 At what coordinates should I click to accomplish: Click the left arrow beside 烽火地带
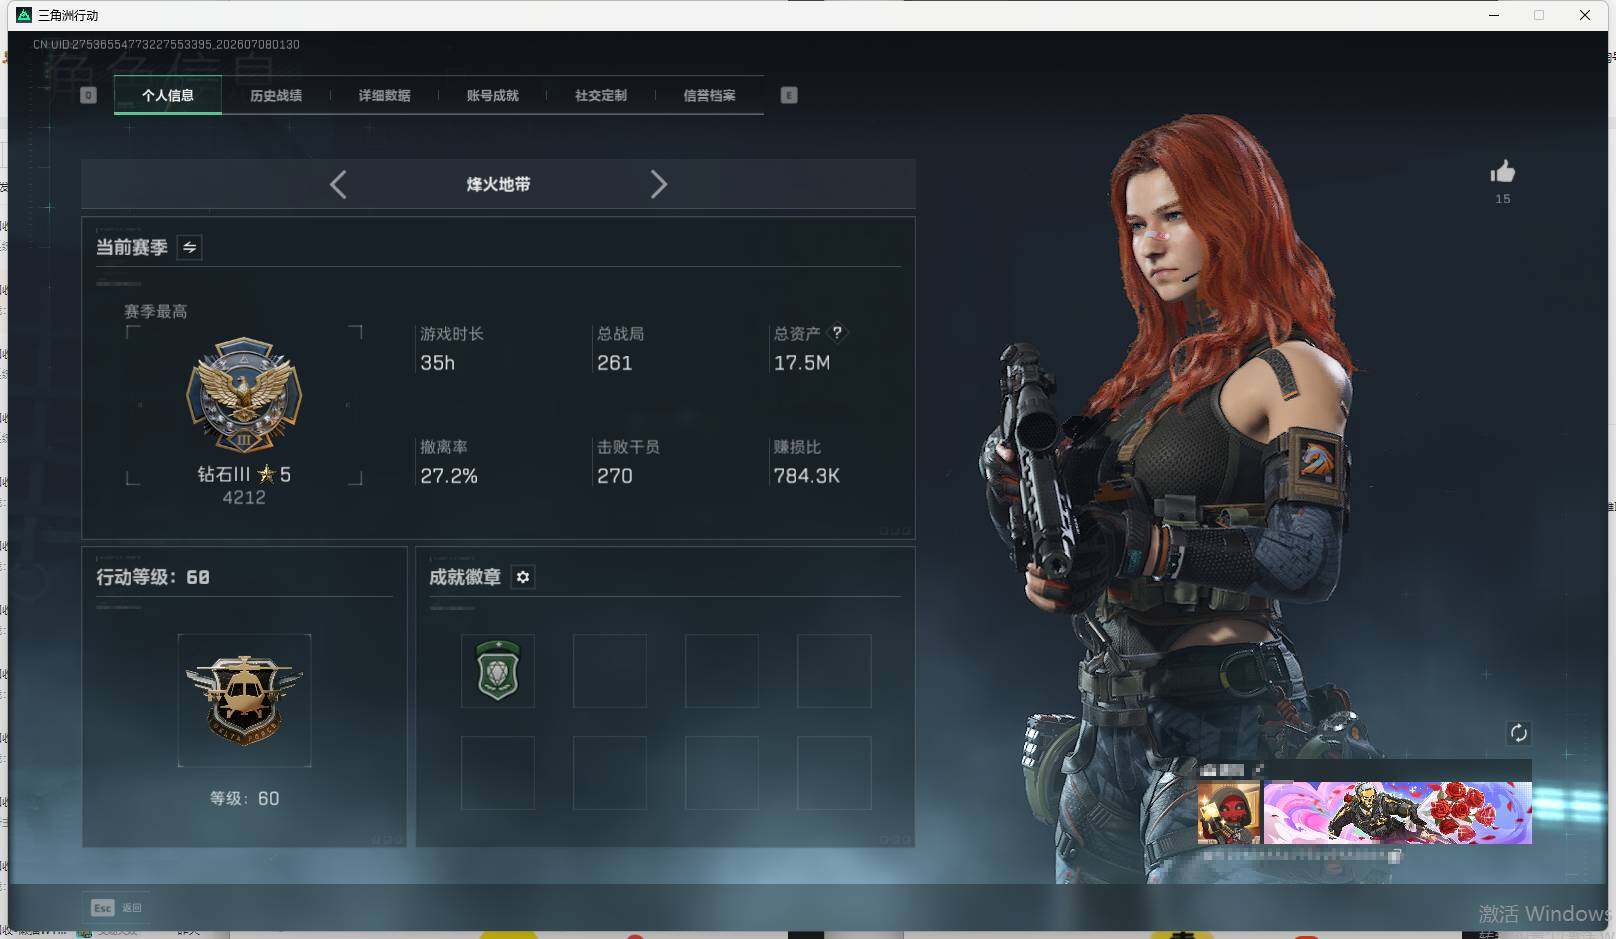338,184
